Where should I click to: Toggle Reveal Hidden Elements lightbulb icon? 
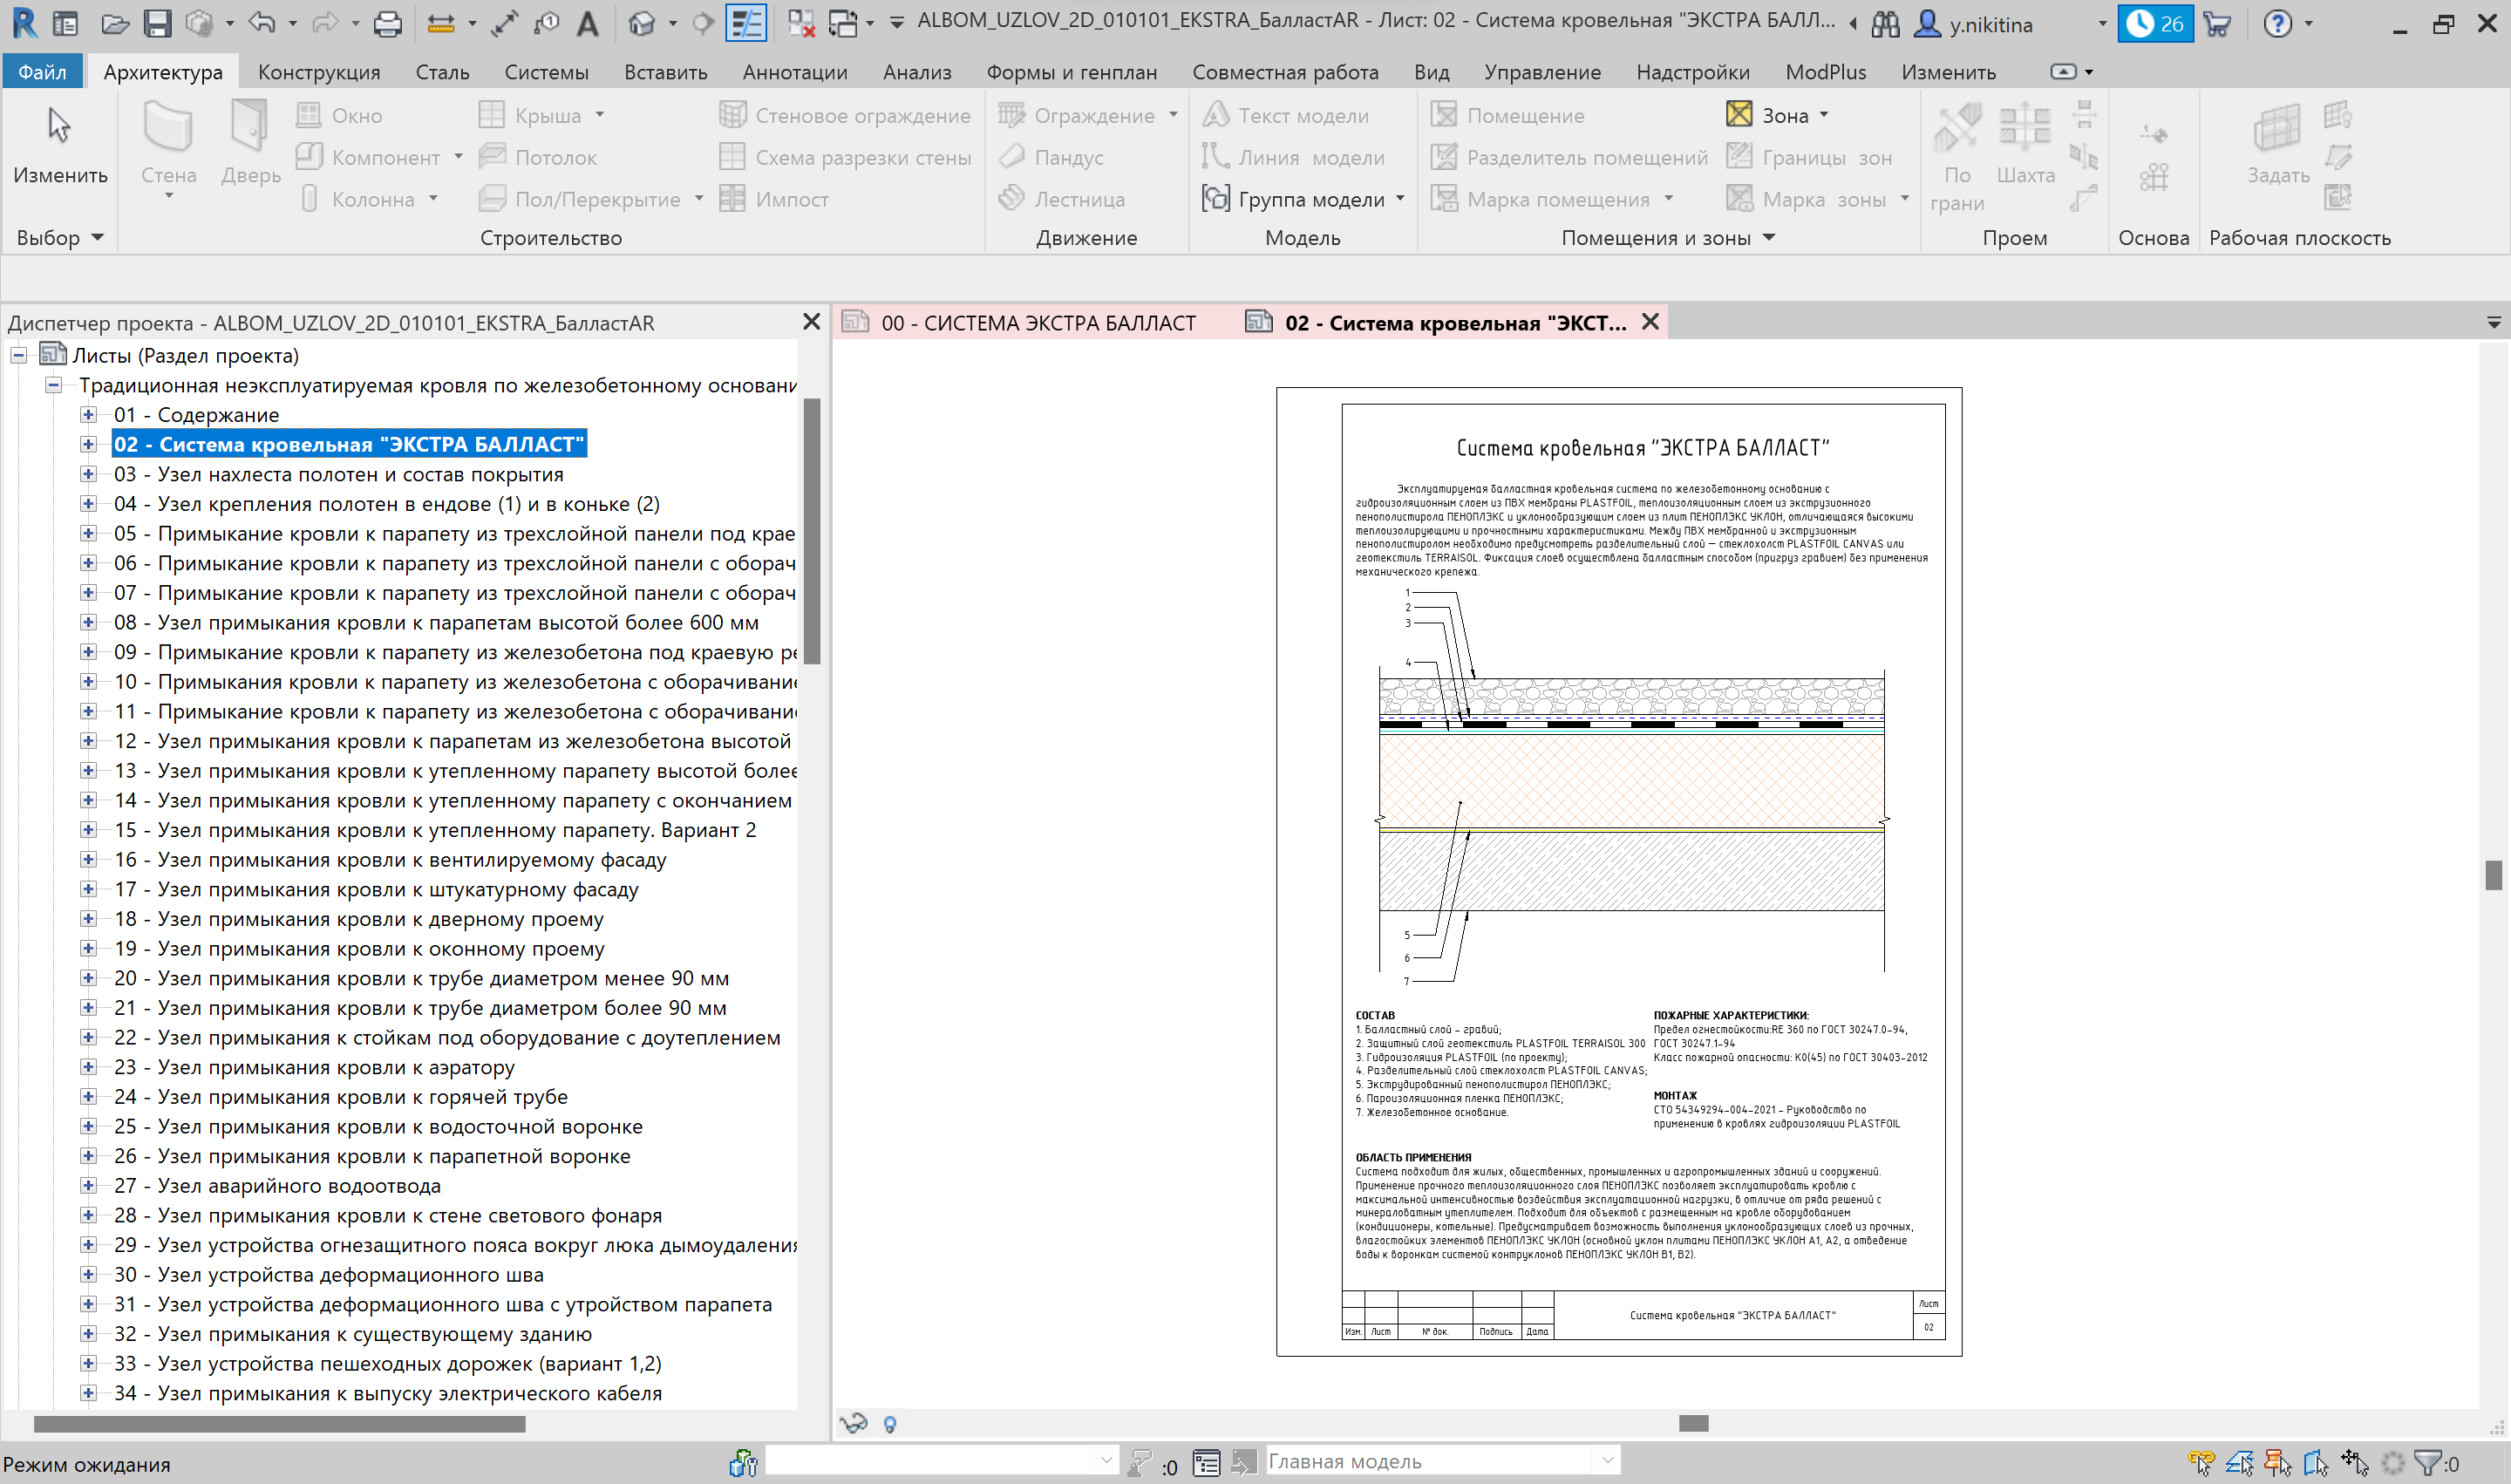890,1423
